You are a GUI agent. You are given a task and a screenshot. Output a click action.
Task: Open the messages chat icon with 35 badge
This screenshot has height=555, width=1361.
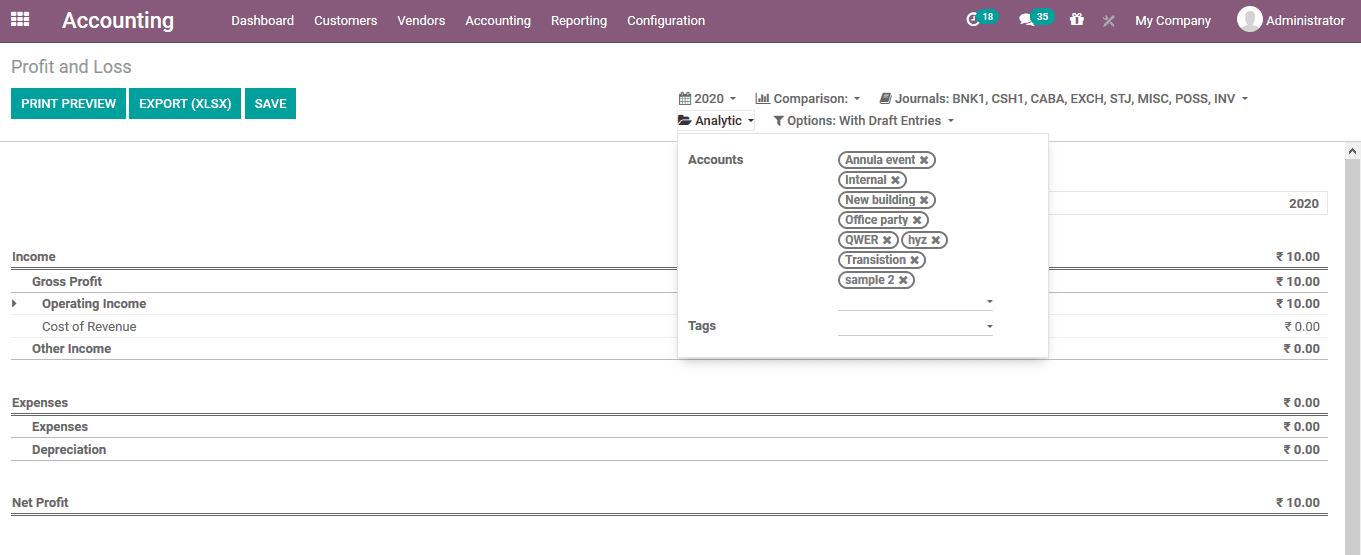[1026, 20]
